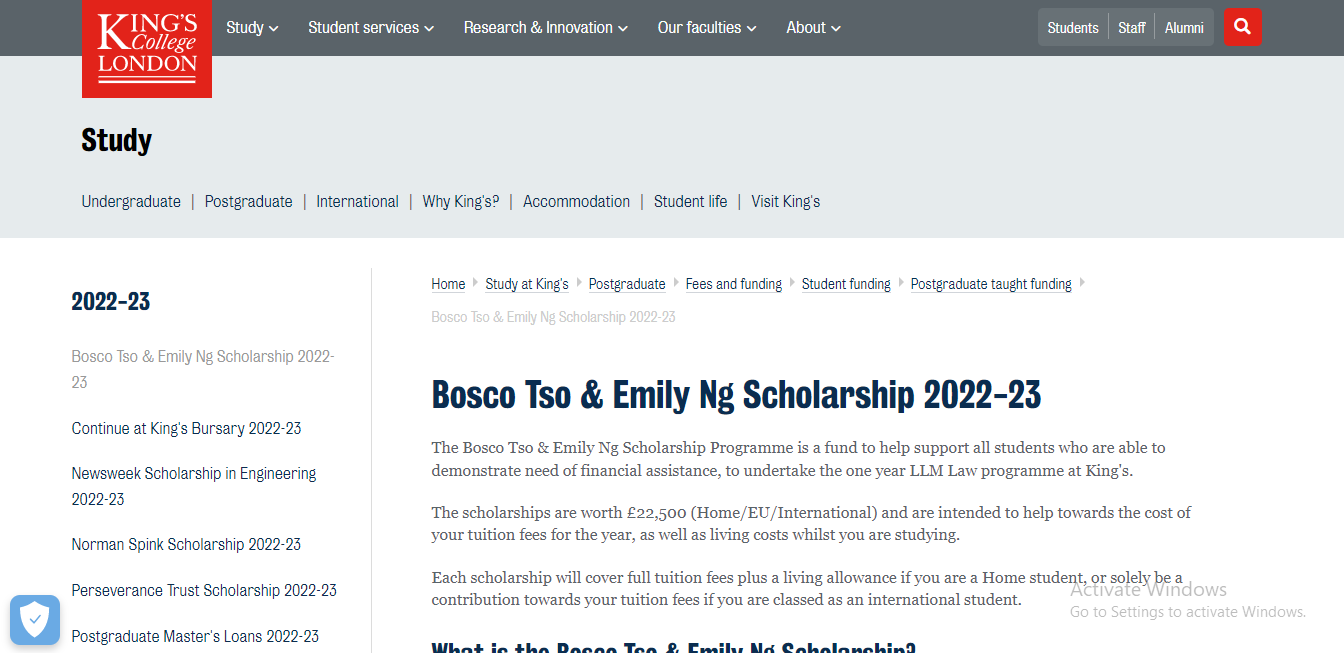Click the Bosco Tso scholarship page title
Image resolution: width=1344 pixels, height=653 pixels.
point(736,395)
